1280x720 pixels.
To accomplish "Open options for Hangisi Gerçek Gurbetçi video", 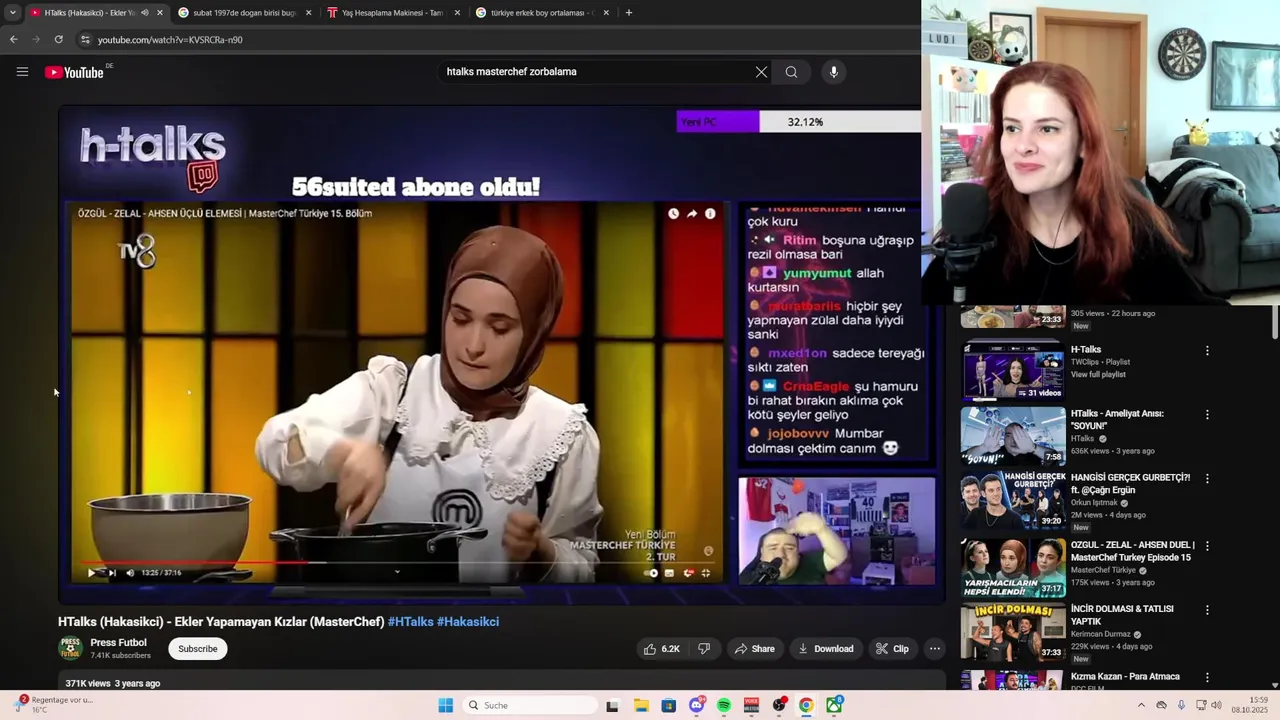I will (1207, 479).
